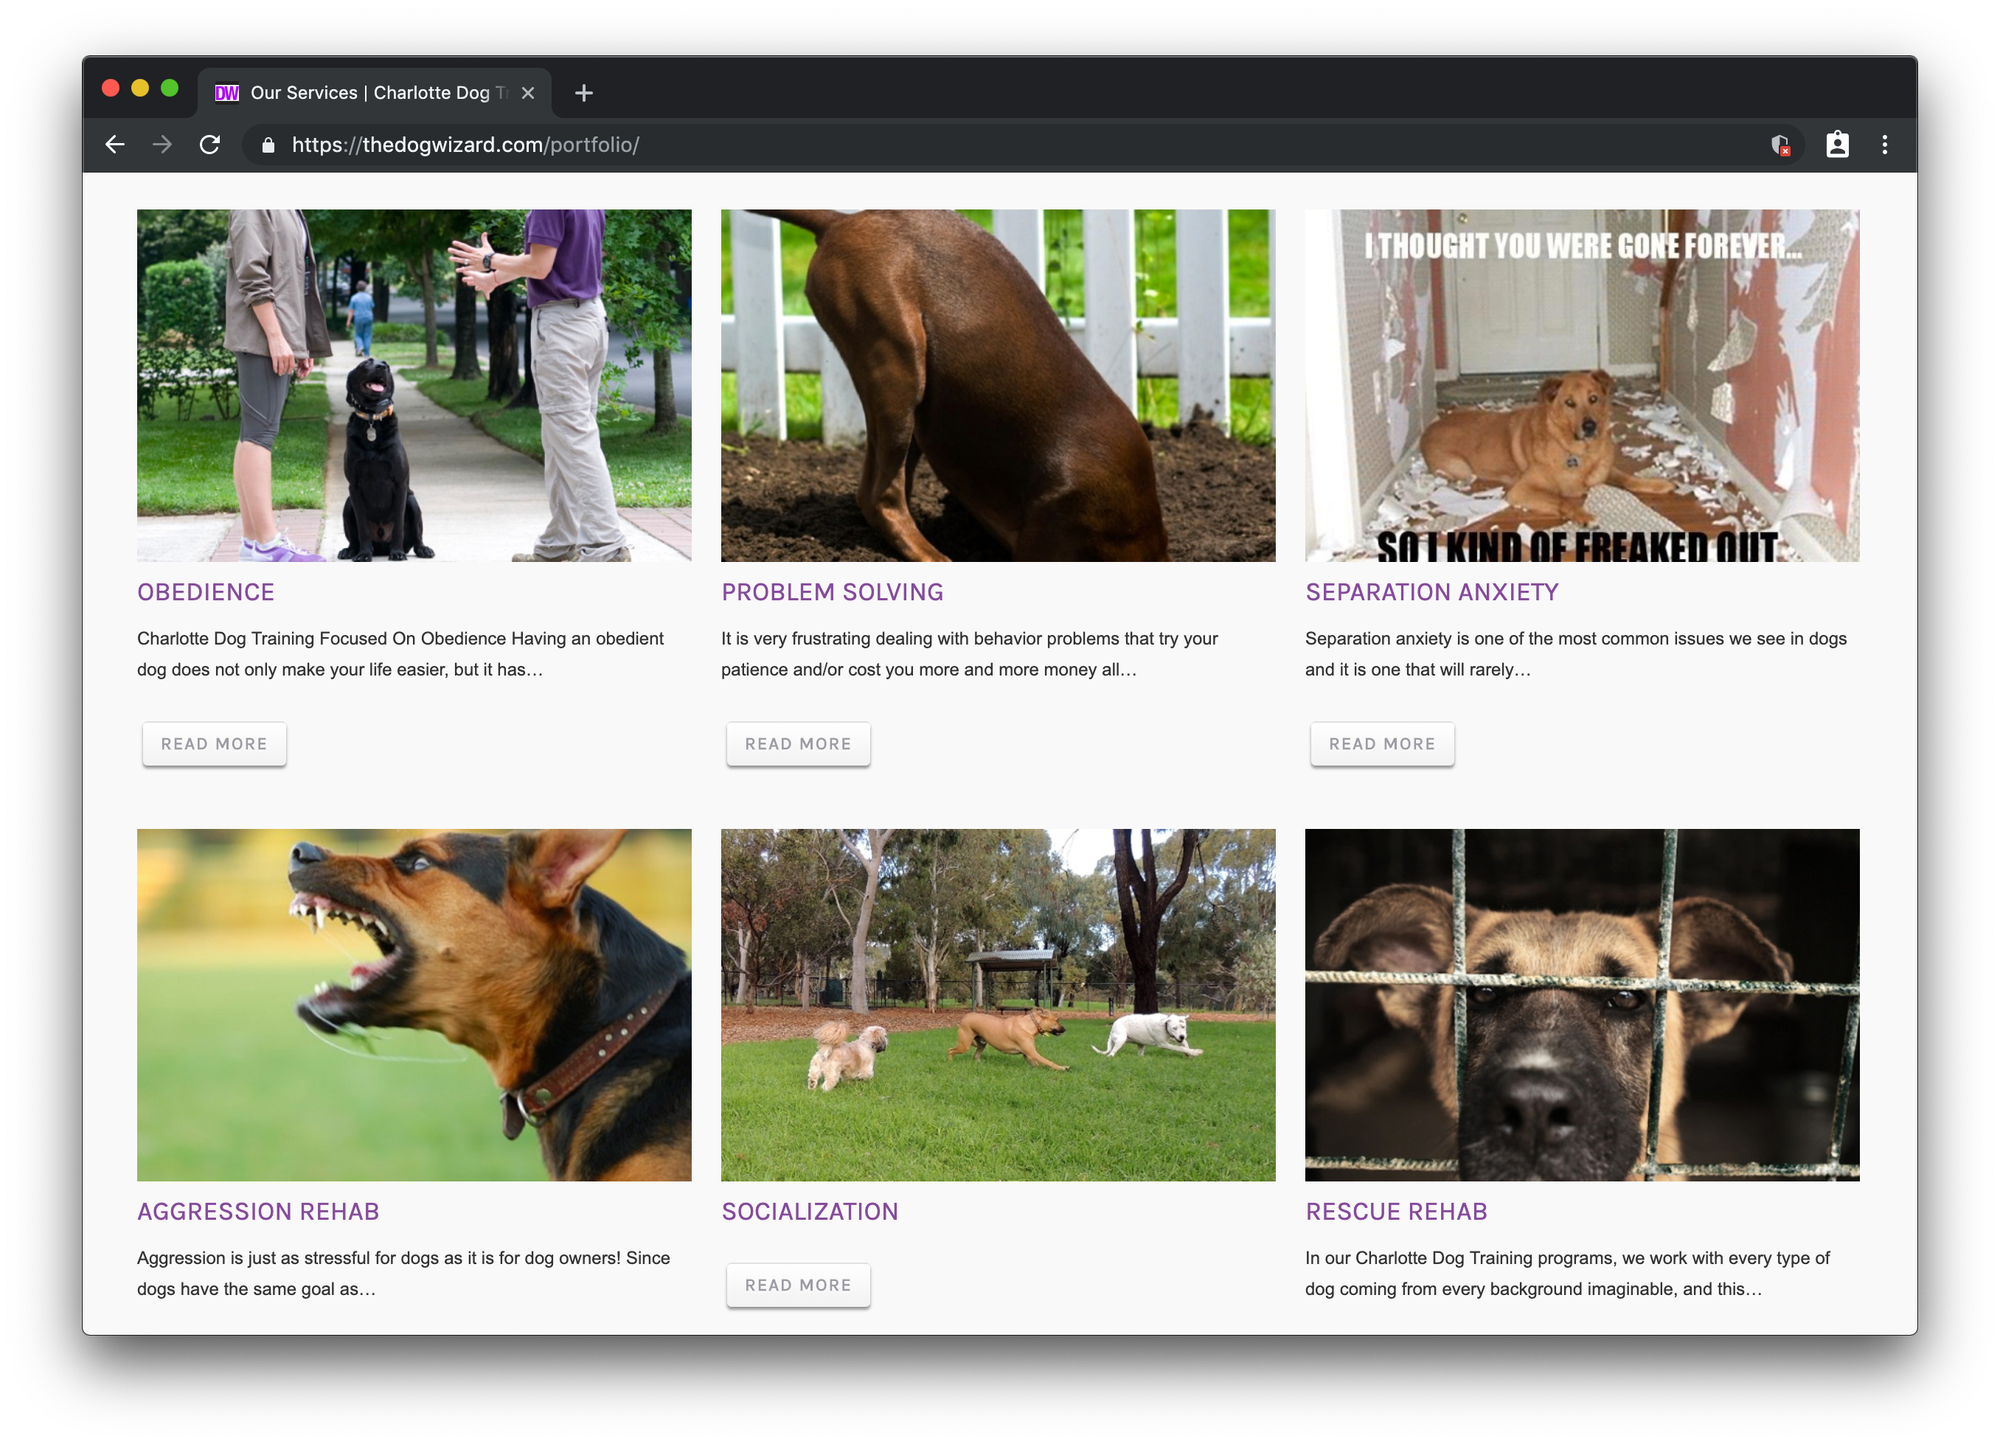
Task: Open the SOCIALIZATION heading link
Action: (x=810, y=1211)
